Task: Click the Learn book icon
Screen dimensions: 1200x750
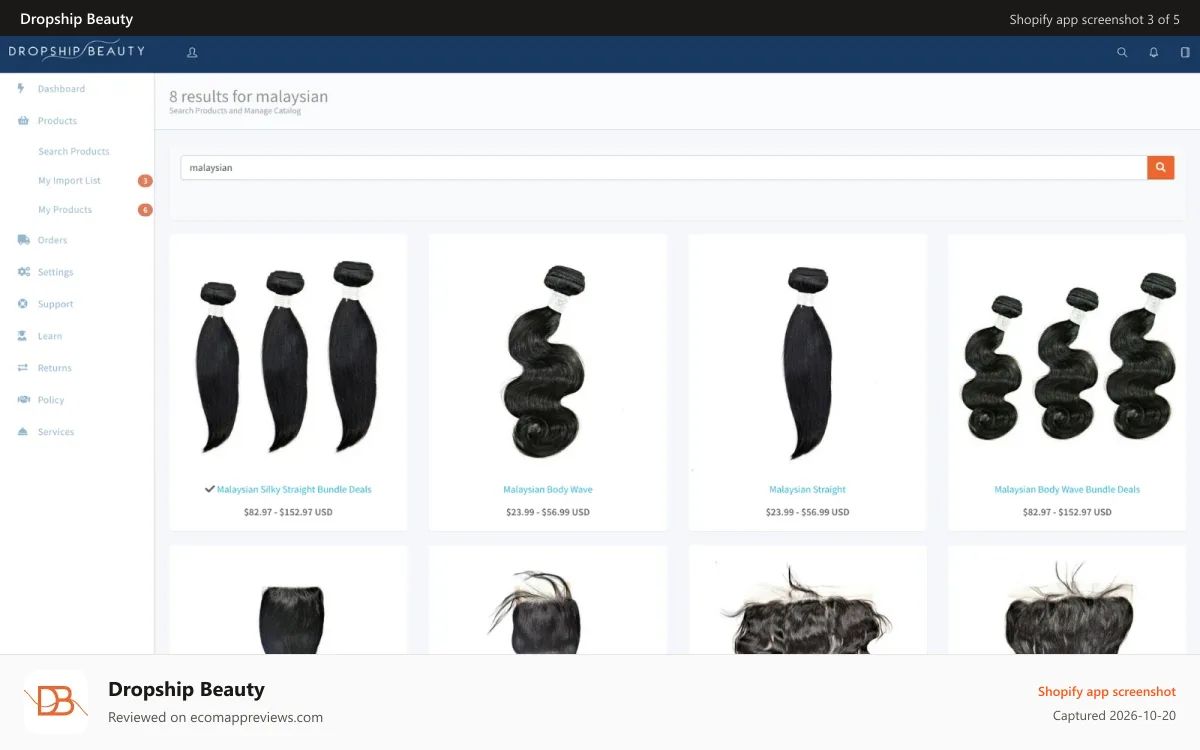Action: 23,336
